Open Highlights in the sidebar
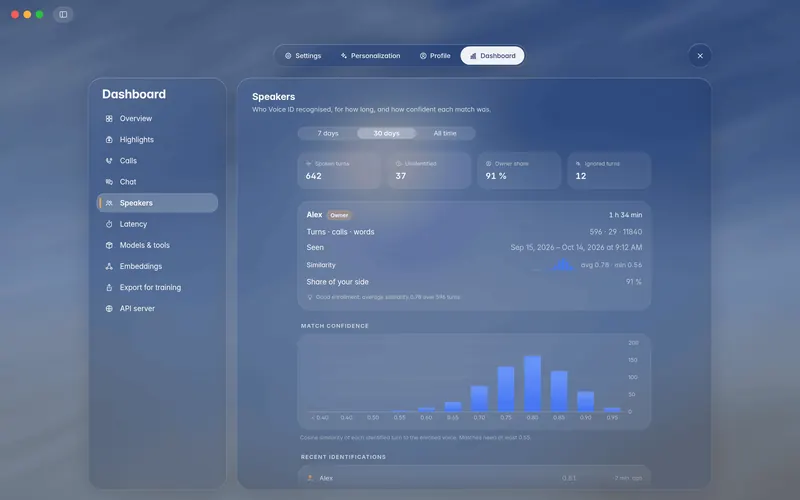Screen dimensions: 800x500 coord(157,139)
